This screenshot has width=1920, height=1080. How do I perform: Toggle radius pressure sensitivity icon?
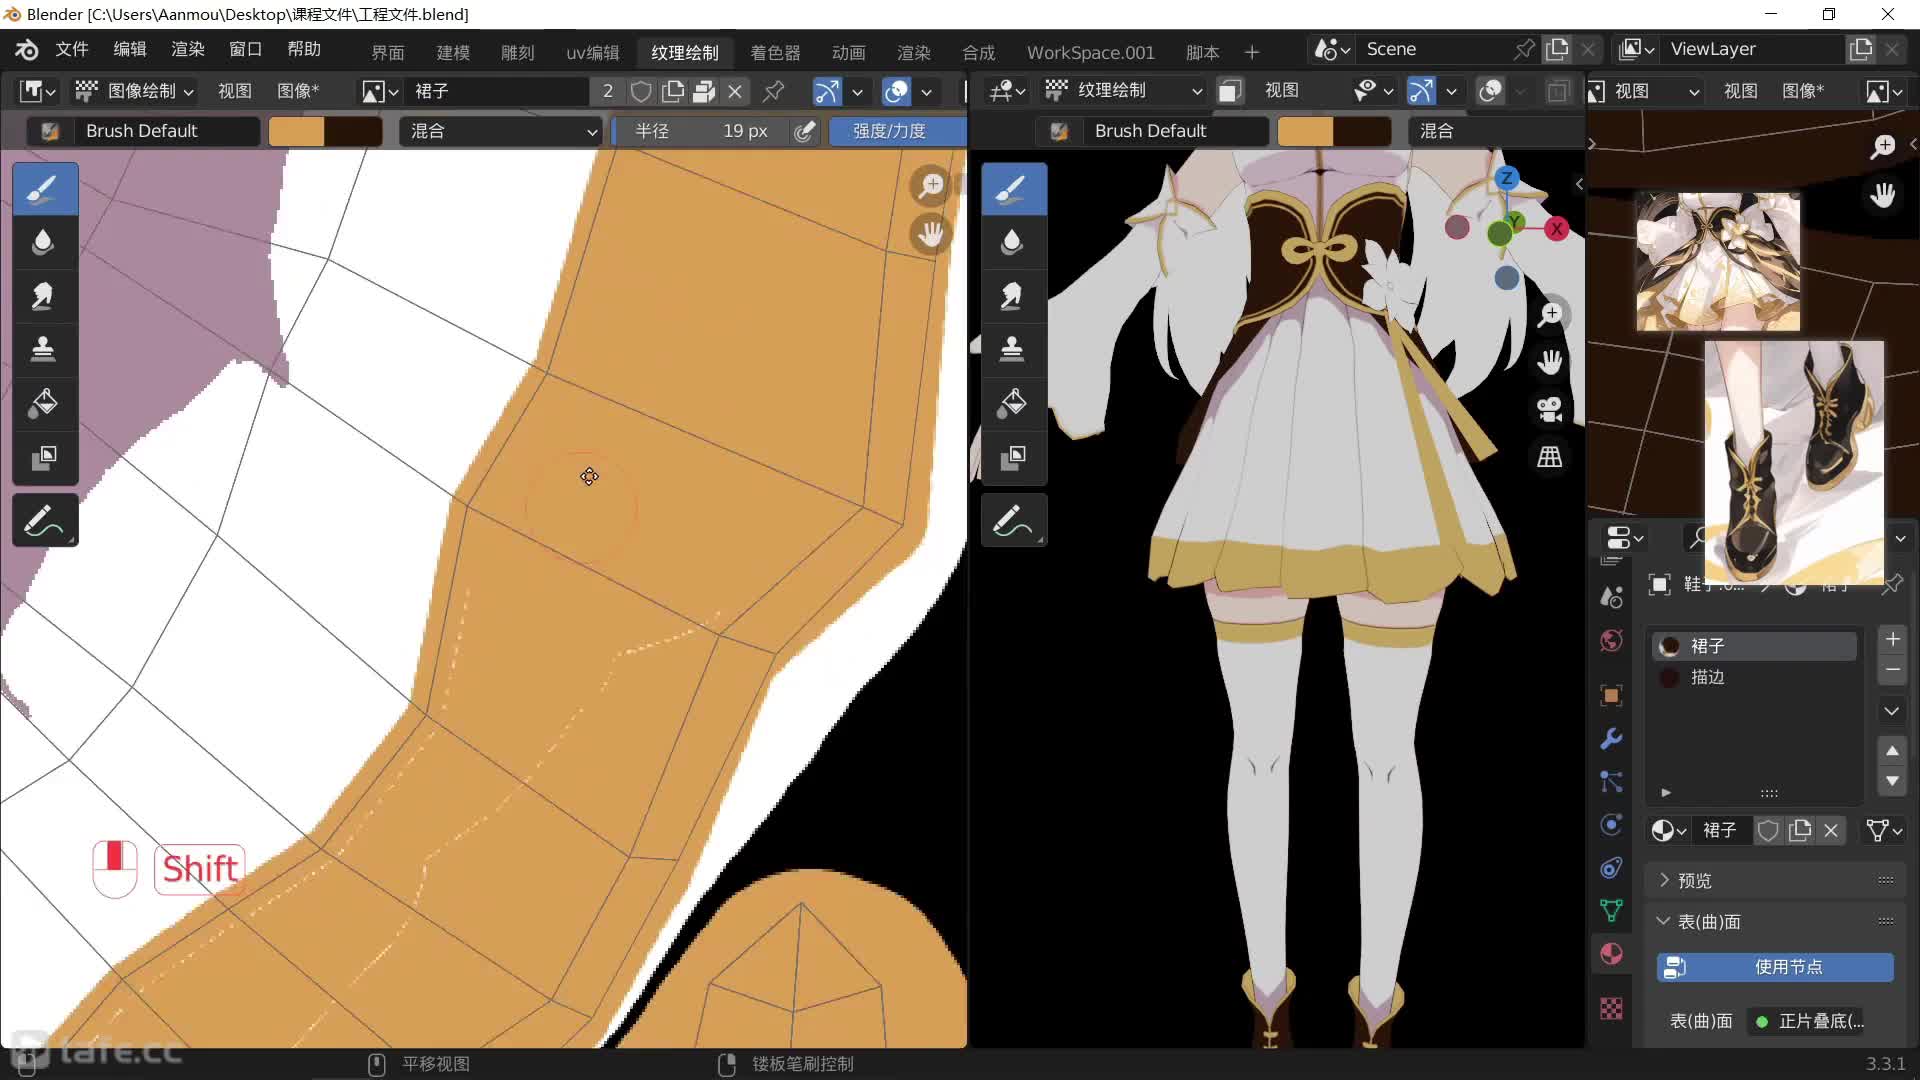(x=805, y=131)
